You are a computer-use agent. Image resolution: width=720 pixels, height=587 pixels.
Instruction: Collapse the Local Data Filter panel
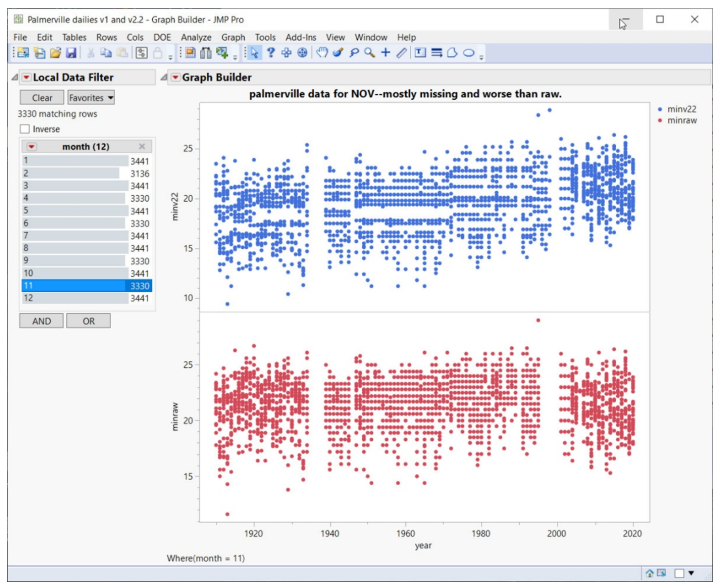[x=13, y=77]
